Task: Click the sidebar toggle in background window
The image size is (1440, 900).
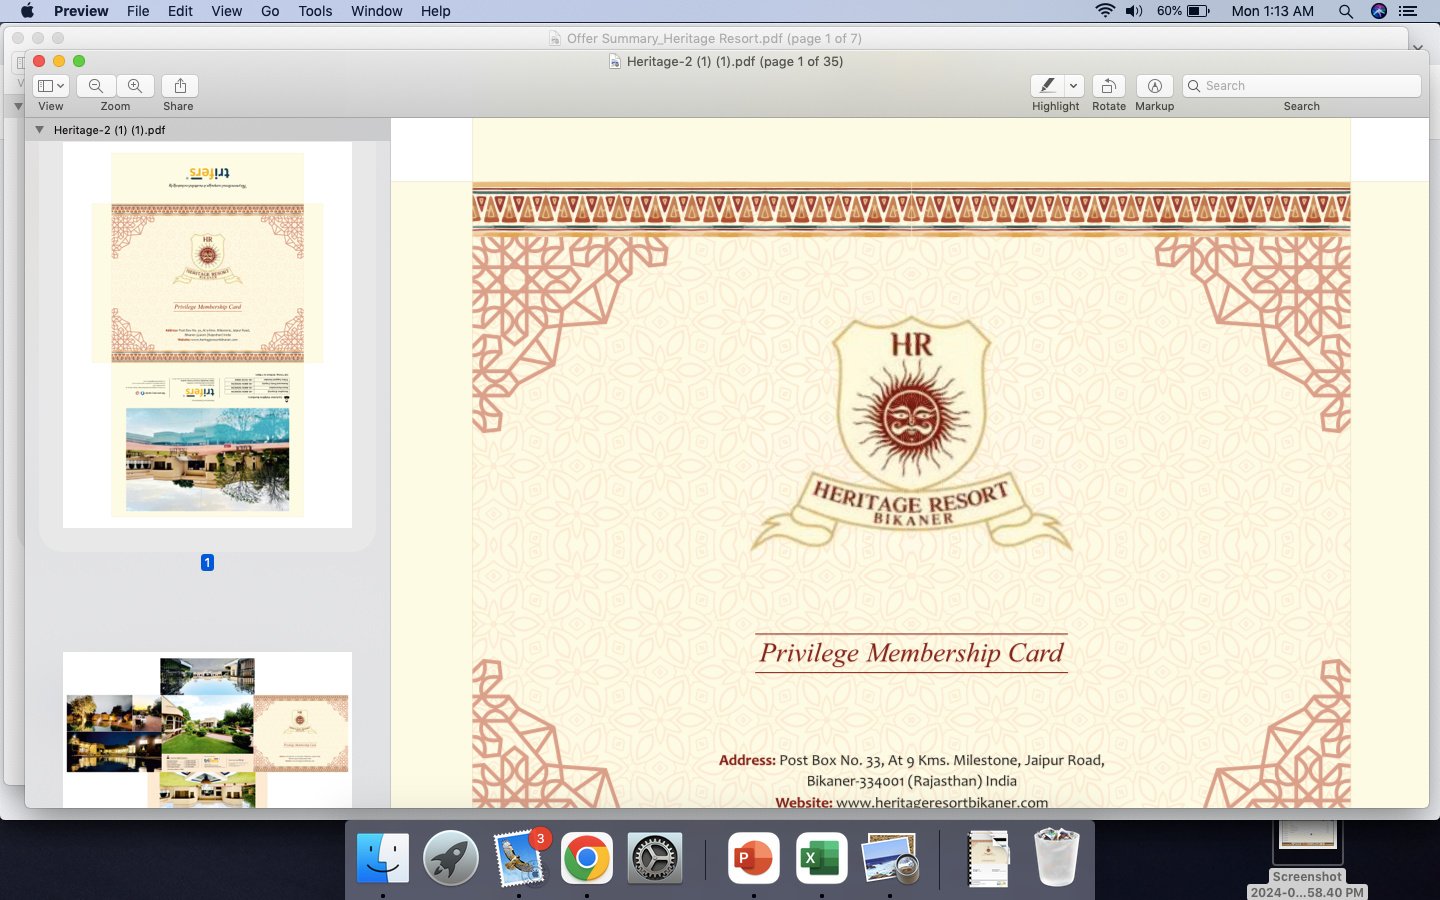Action: (18, 63)
